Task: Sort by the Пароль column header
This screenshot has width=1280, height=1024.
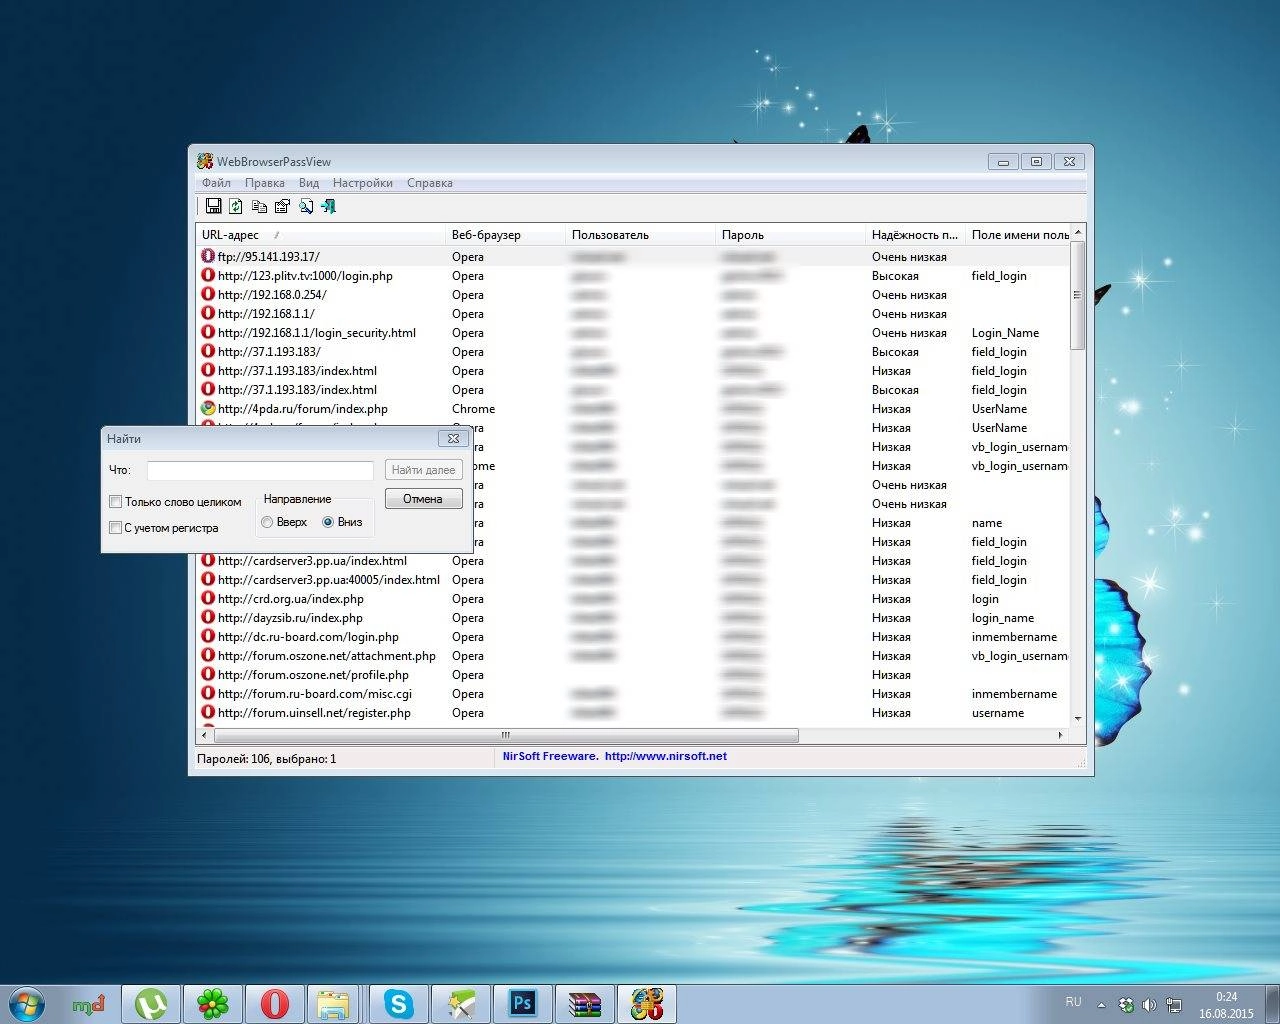Action: click(790, 235)
